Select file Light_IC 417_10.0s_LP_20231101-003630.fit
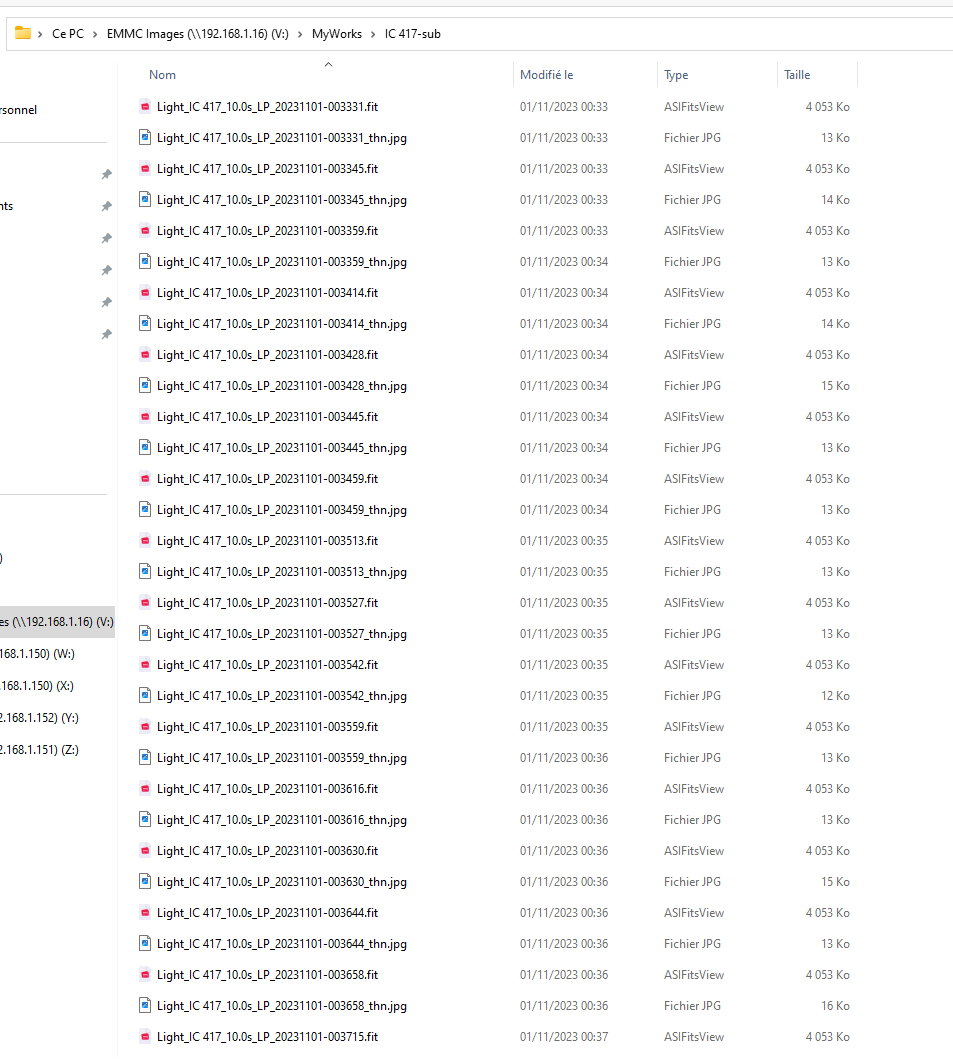This screenshot has height=1064, width=953. pos(267,851)
